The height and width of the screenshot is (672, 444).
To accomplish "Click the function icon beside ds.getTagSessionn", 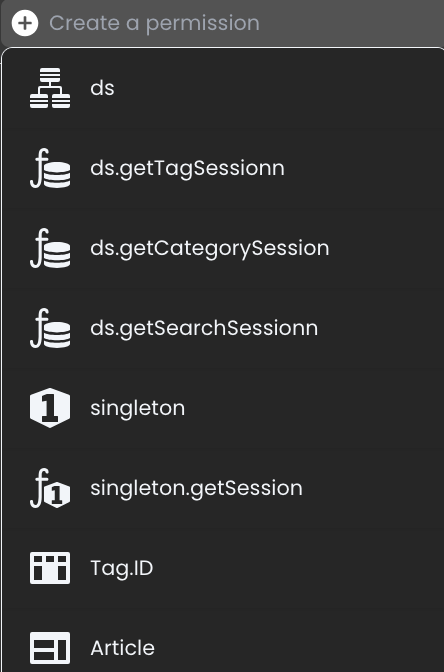I will tap(50, 168).
